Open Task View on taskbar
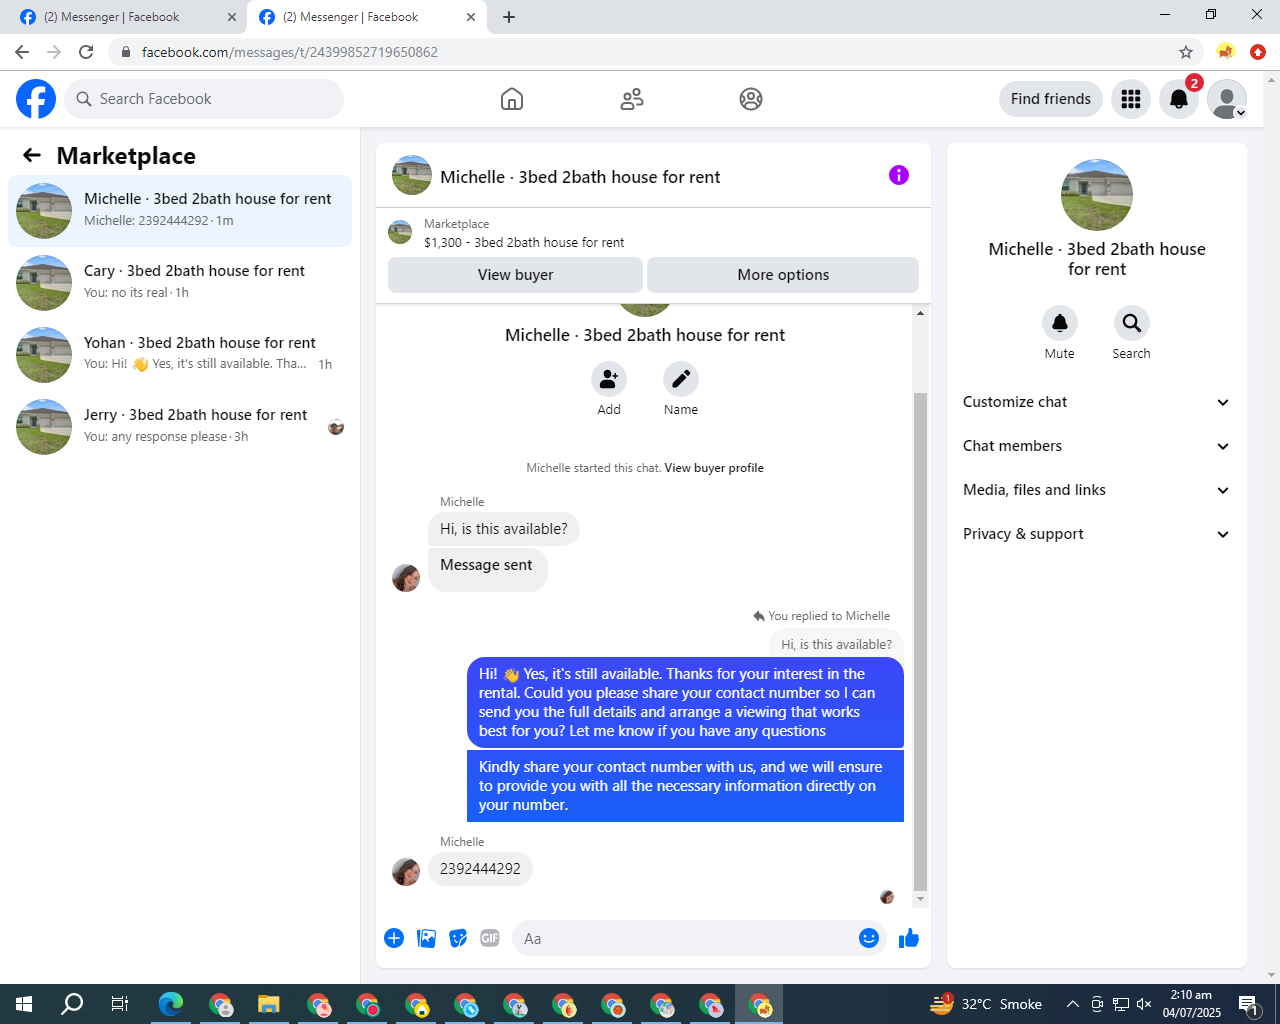 (120, 1004)
